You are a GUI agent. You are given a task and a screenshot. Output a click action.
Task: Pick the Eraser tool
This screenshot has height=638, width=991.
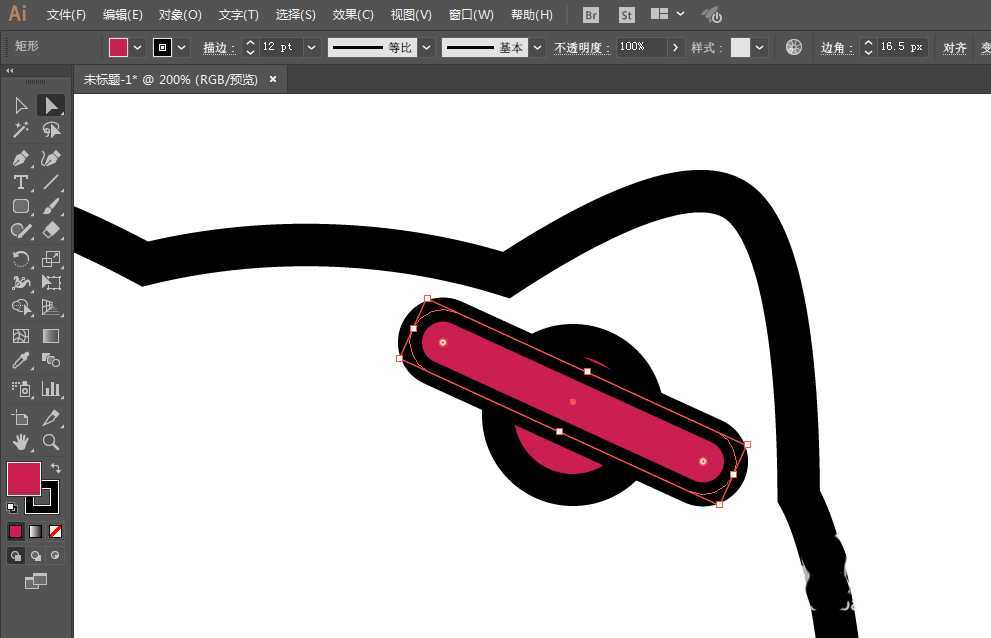pyautogui.click(x=51, y=231)
